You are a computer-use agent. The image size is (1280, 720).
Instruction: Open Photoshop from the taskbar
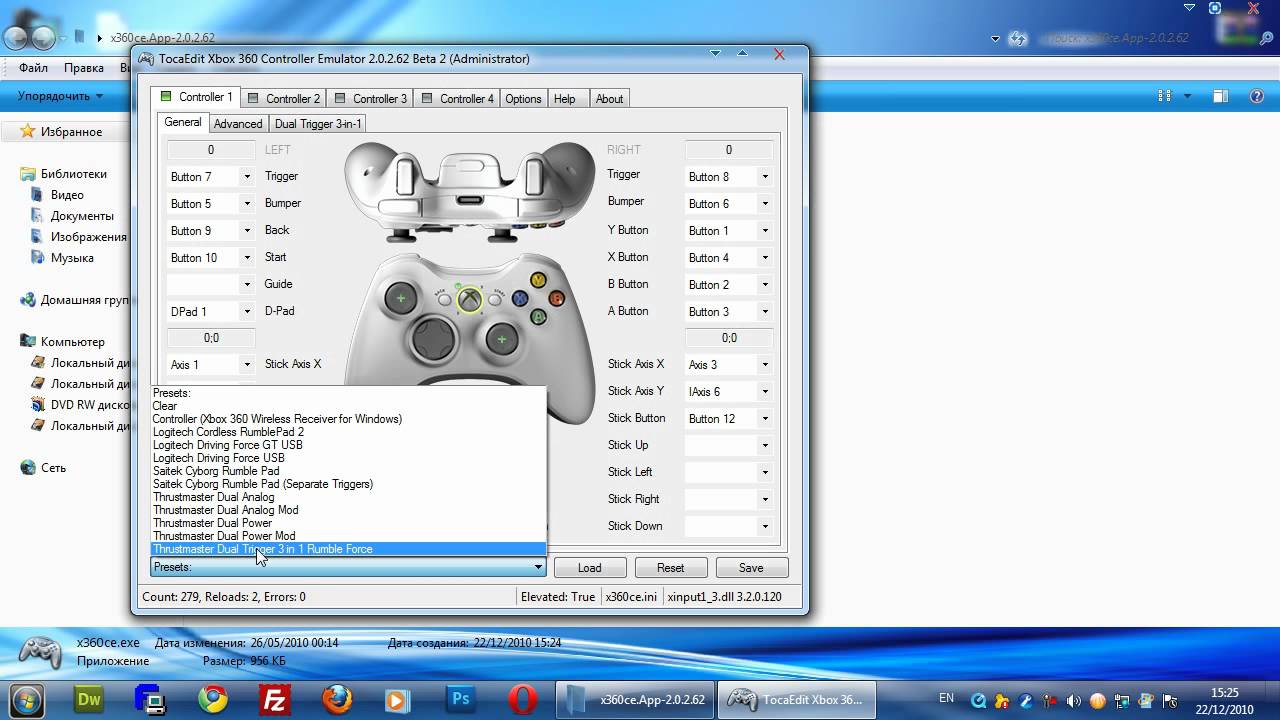tap(461, 699)
